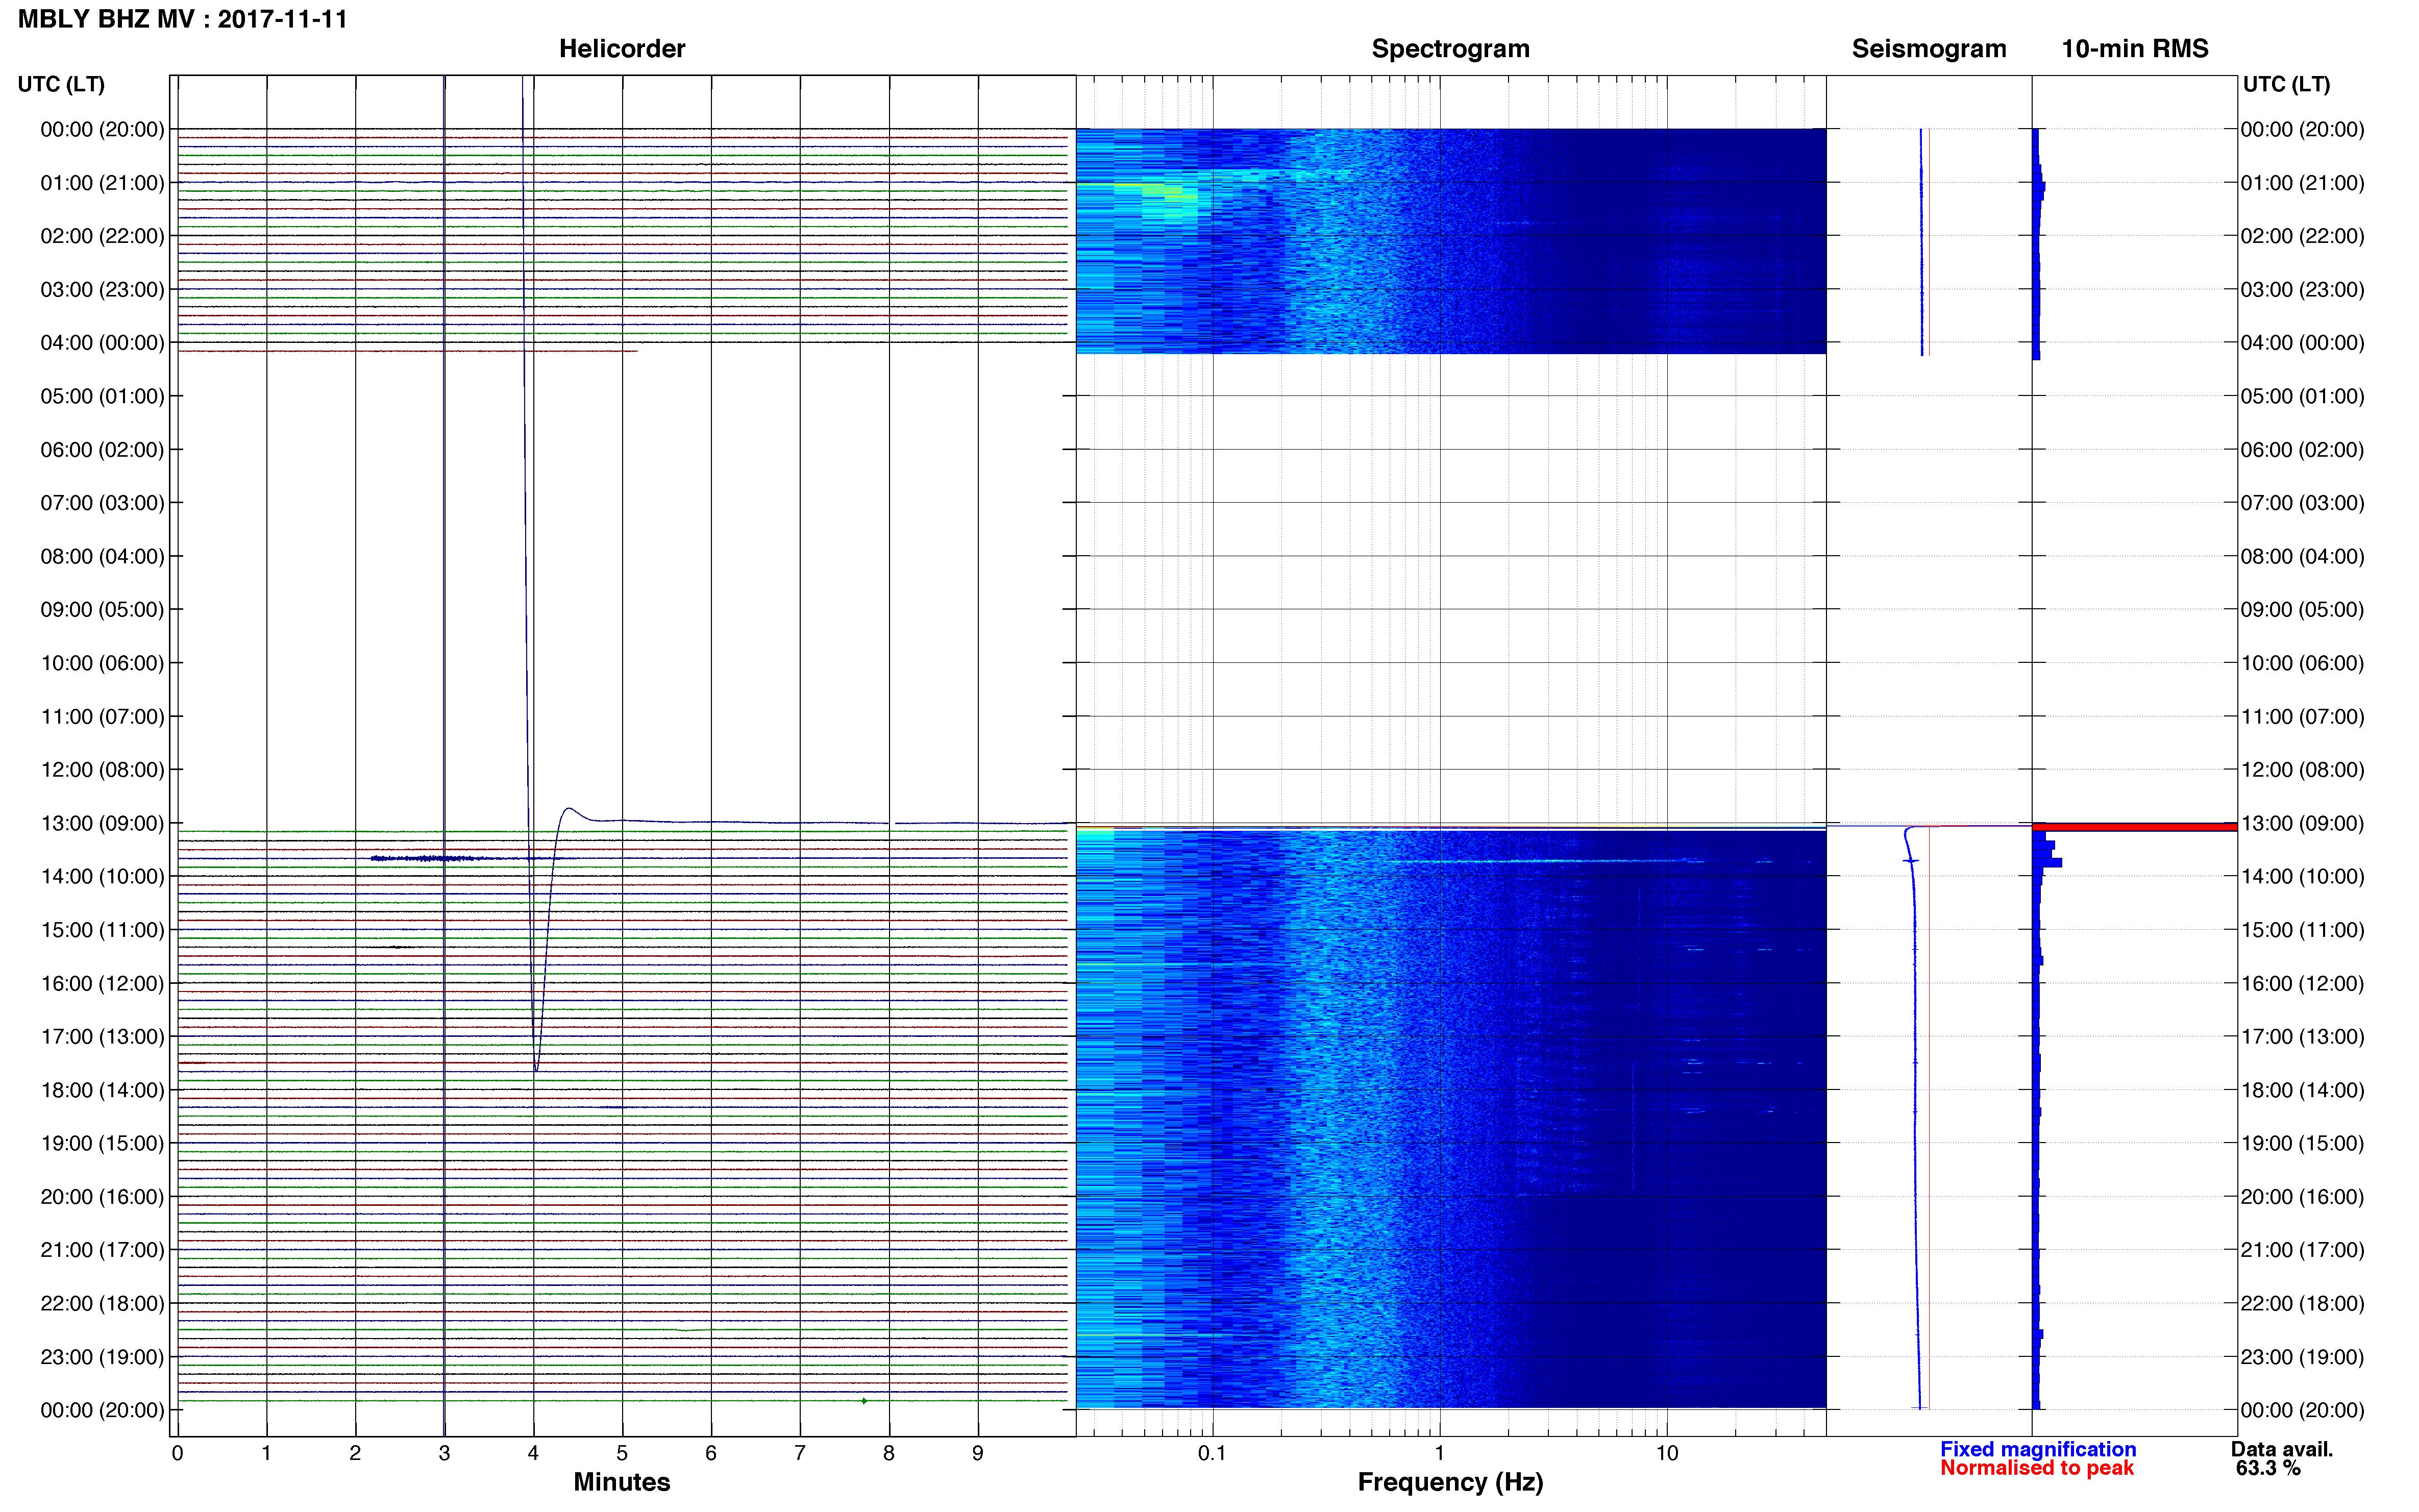The width and height of the screenshot is (2419, 1512).
Task: Click the 'Seismogram' panel heading
Action: (x=1929, y=49)
